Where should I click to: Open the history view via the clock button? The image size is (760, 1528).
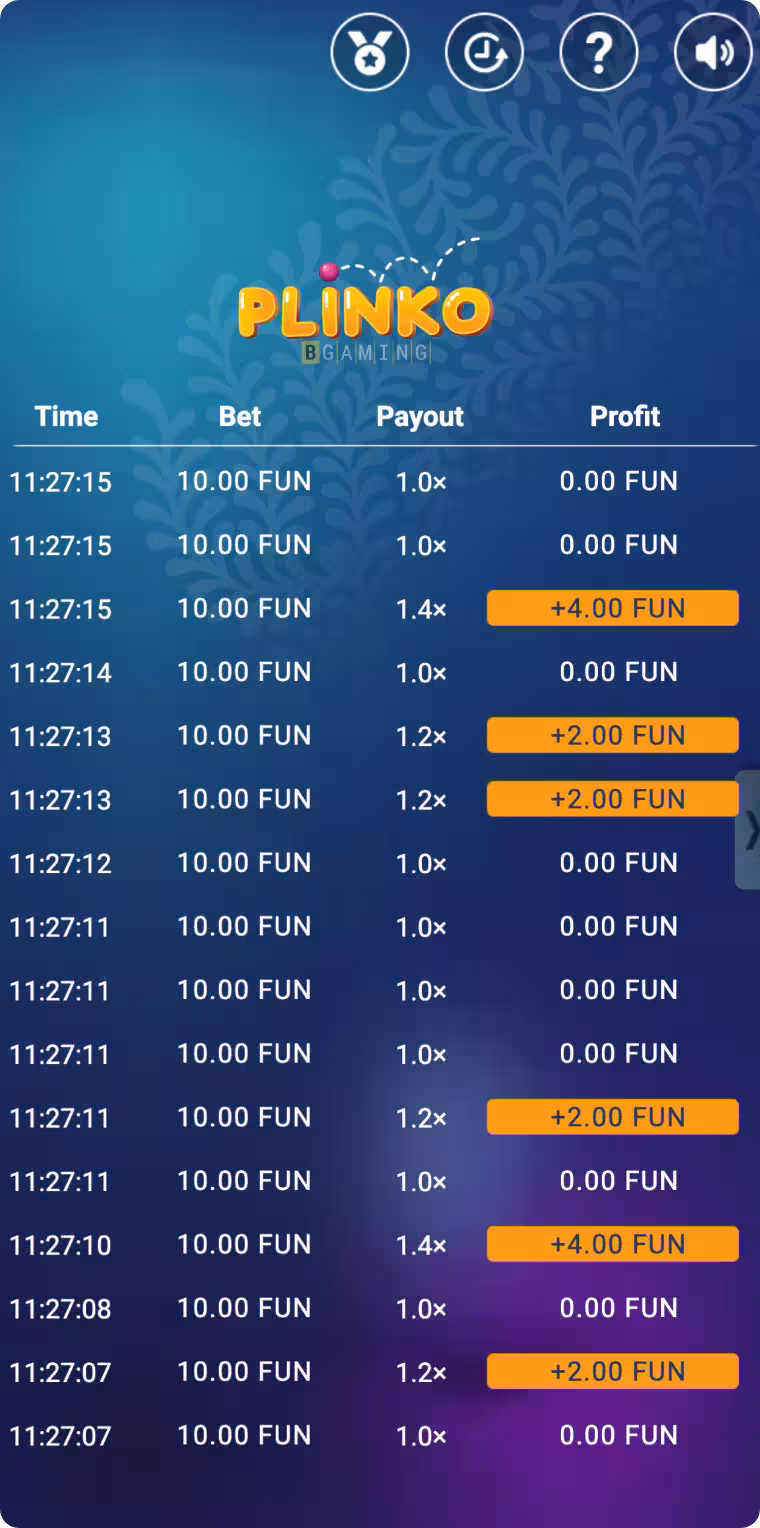(484, 52)
